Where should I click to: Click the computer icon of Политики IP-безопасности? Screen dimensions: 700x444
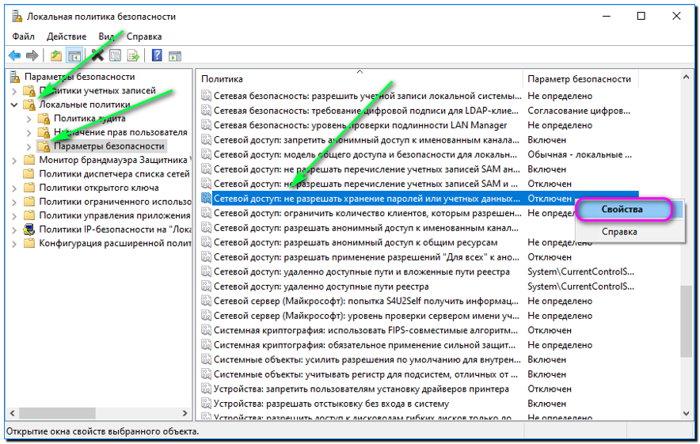[x=29, y=229]
